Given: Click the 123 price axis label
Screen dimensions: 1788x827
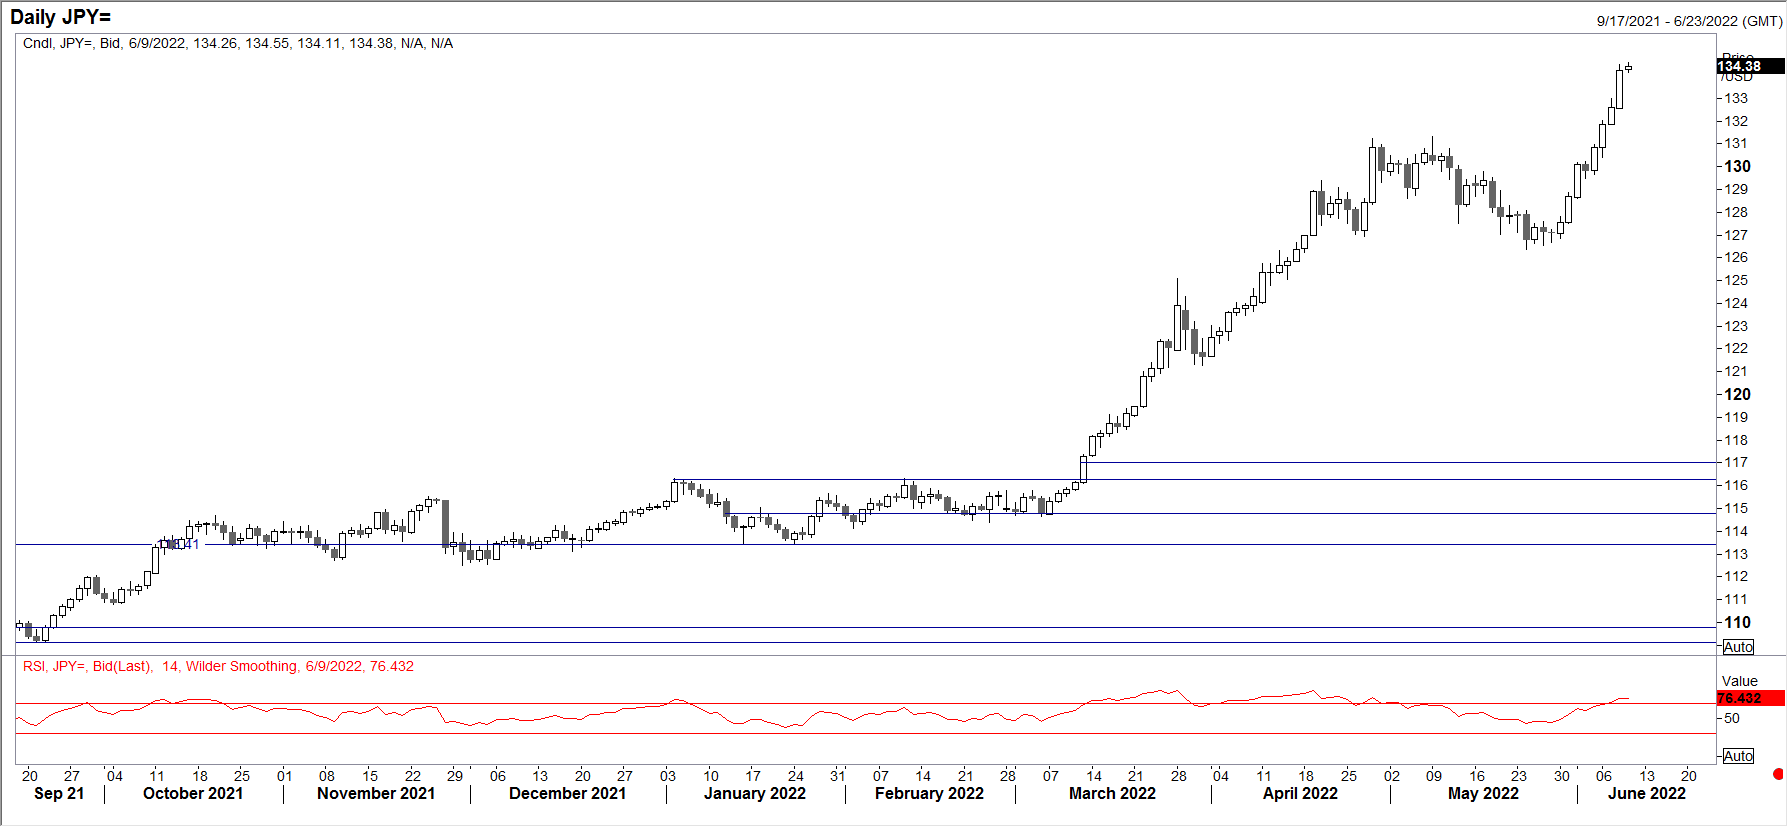Looking at the screenshot, I should click(1736, 326).
